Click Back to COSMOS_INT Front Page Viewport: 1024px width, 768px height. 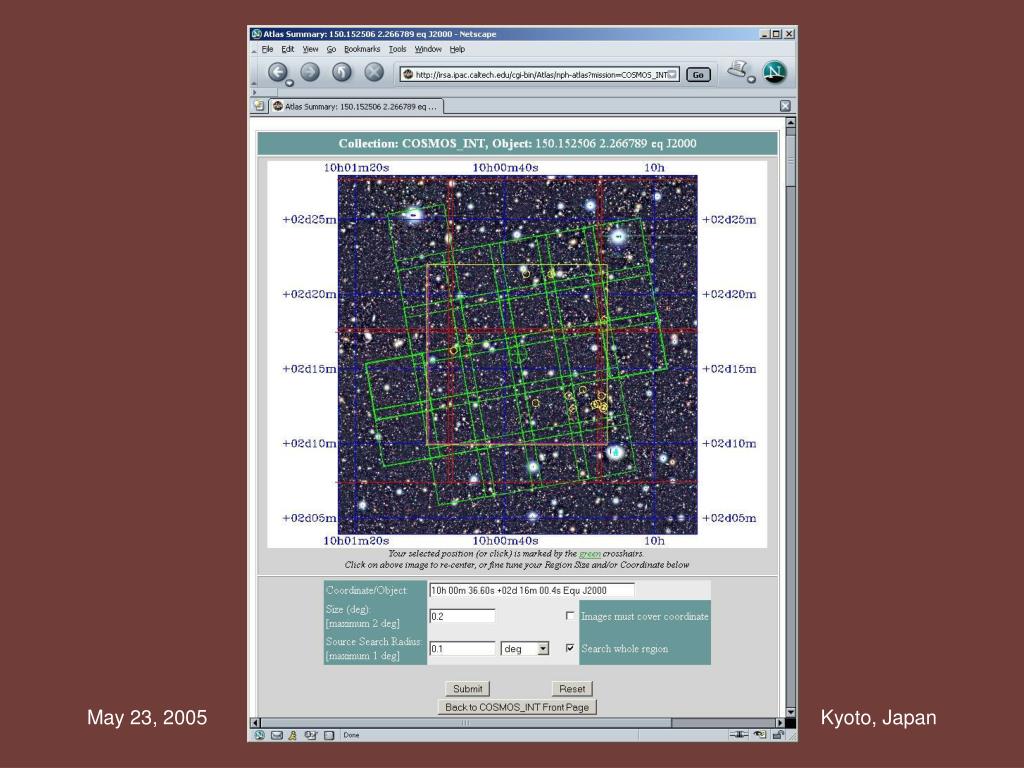tap(517, 707)
